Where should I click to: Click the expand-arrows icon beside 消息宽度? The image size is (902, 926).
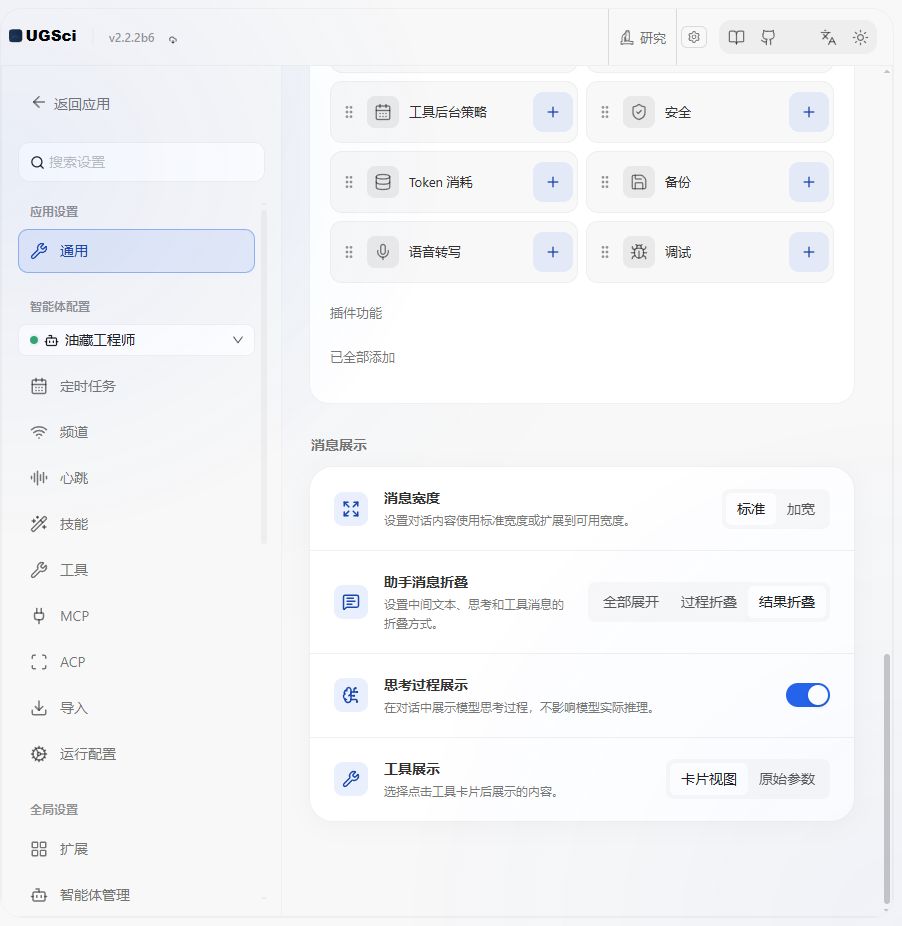[x=351, y=509]
